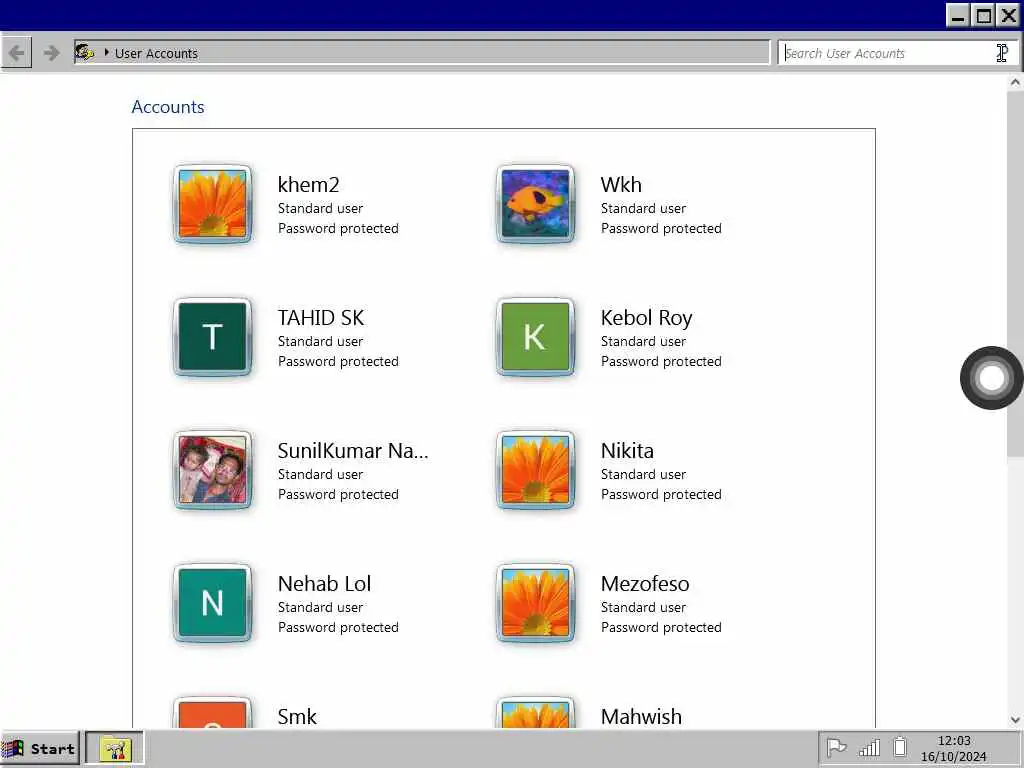The image size is (1024, 768).
Task: Select Mahwish account flower picture
Action: (x=536, y=713)
